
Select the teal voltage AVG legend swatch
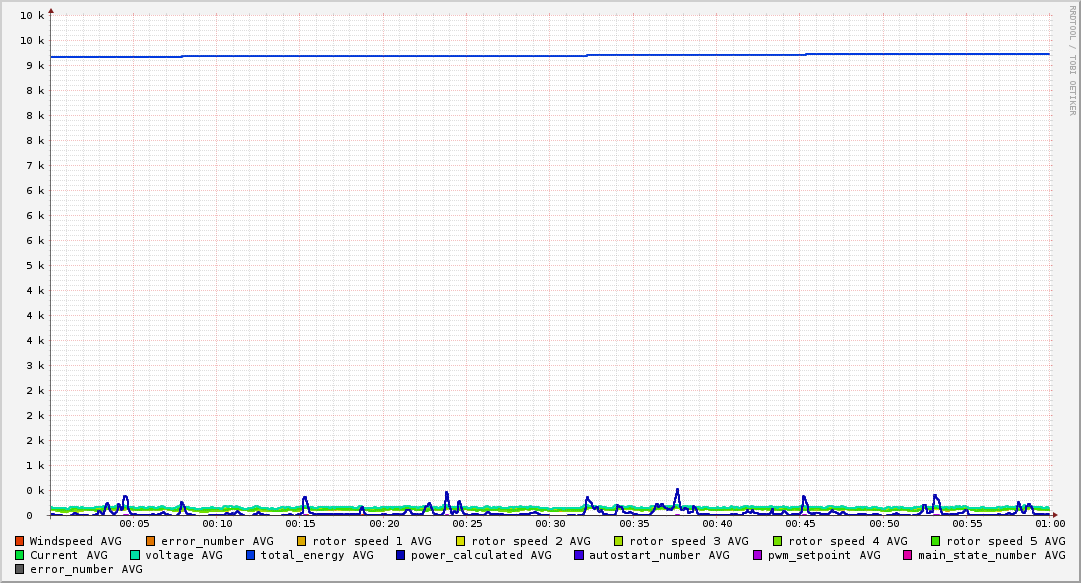click(135, 555)
